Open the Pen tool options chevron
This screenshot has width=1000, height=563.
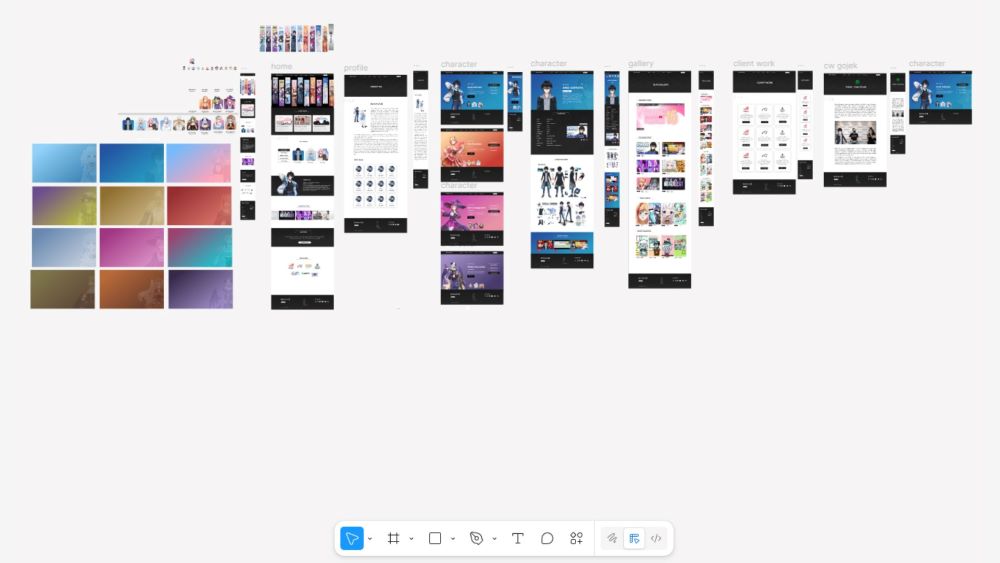click(x=494, y=539)
